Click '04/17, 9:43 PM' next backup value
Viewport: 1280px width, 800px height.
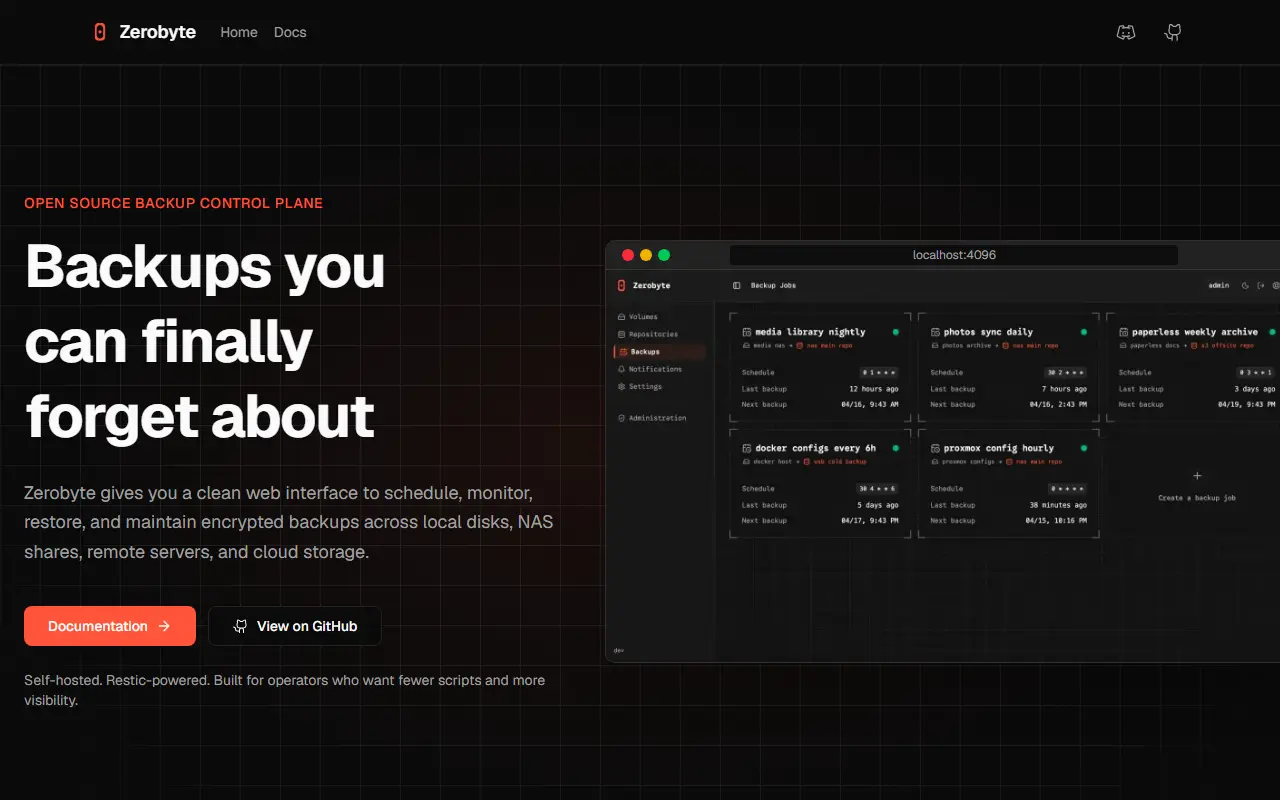pyautogui.click(x=870, y=521)
